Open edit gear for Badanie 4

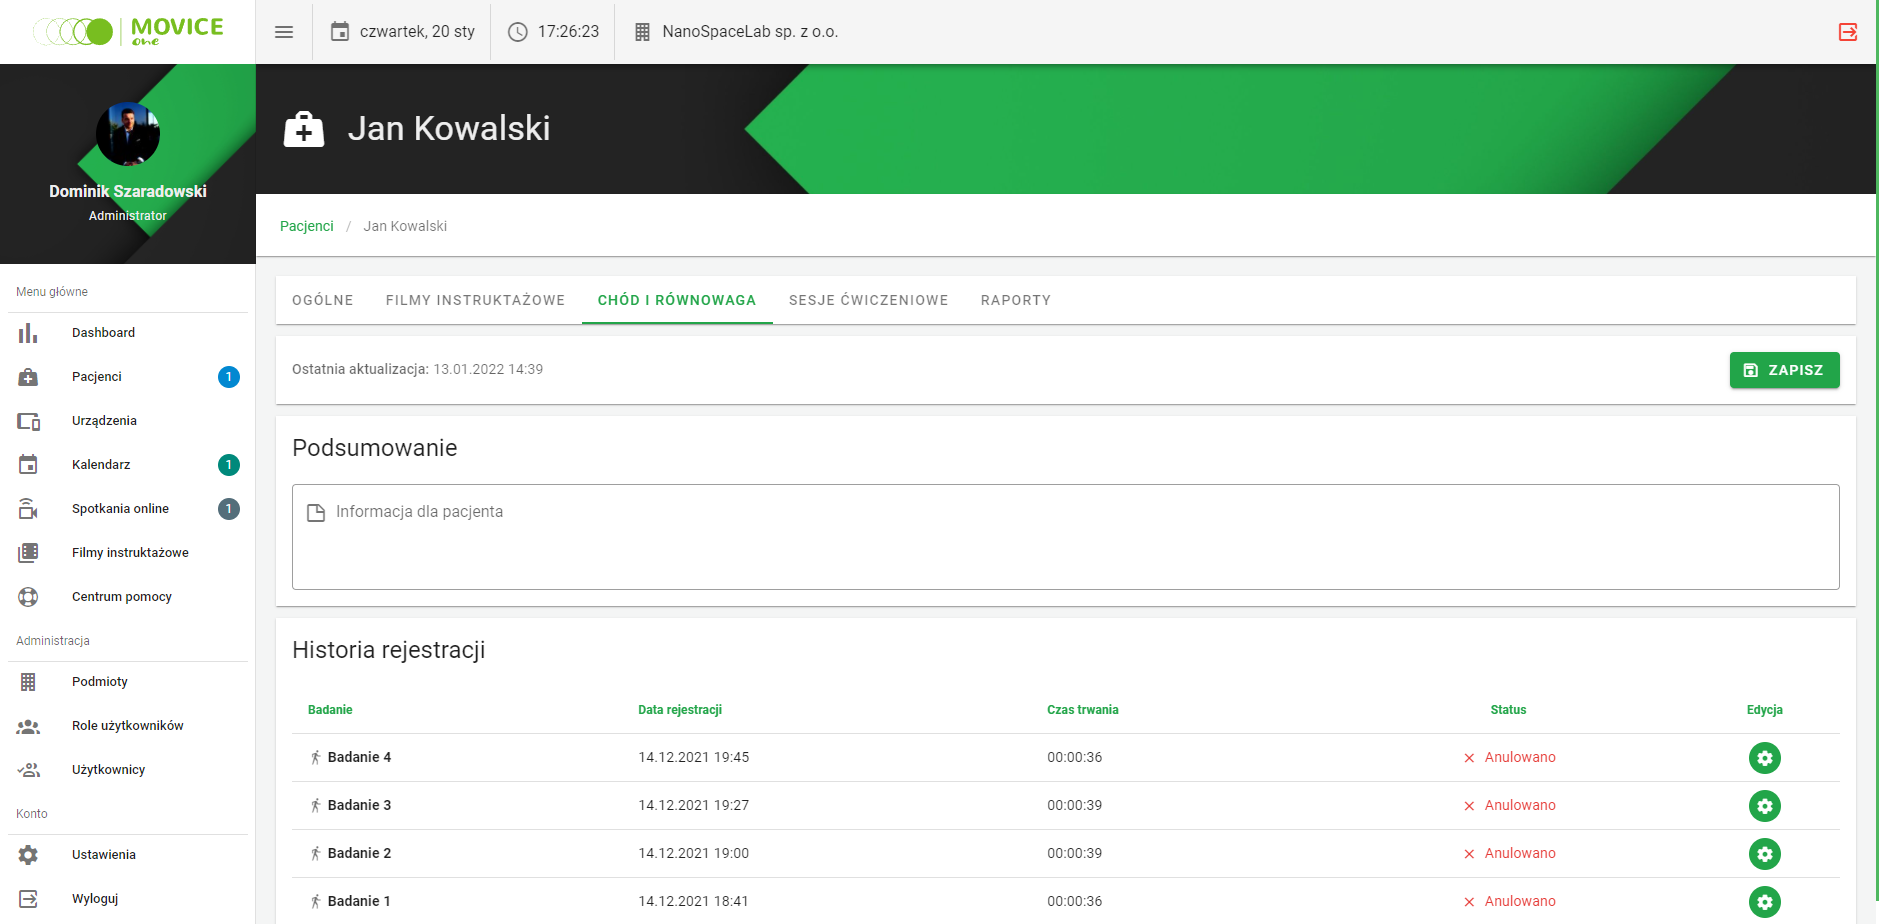[1764, 758]
